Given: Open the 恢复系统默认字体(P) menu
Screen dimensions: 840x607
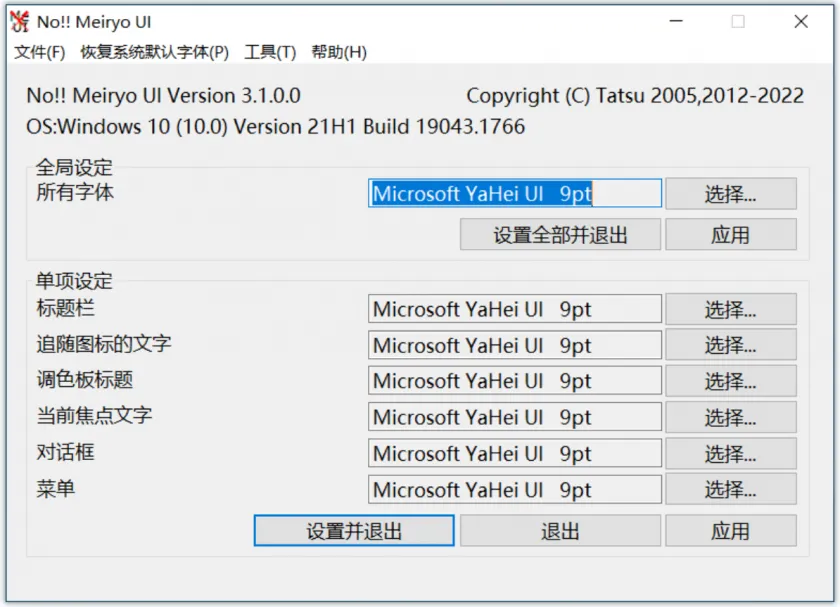Looking at the screenshot, I should [155, 52].
